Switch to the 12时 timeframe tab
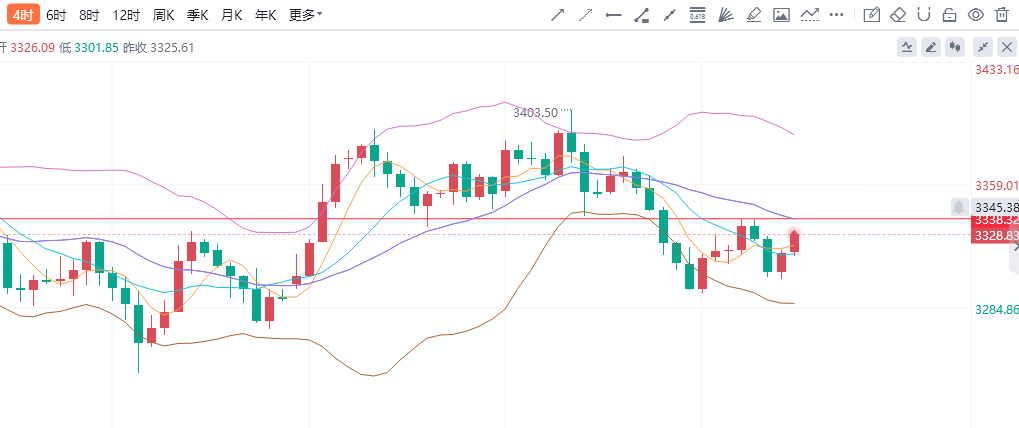1019x428 pixels. [126, 16]
